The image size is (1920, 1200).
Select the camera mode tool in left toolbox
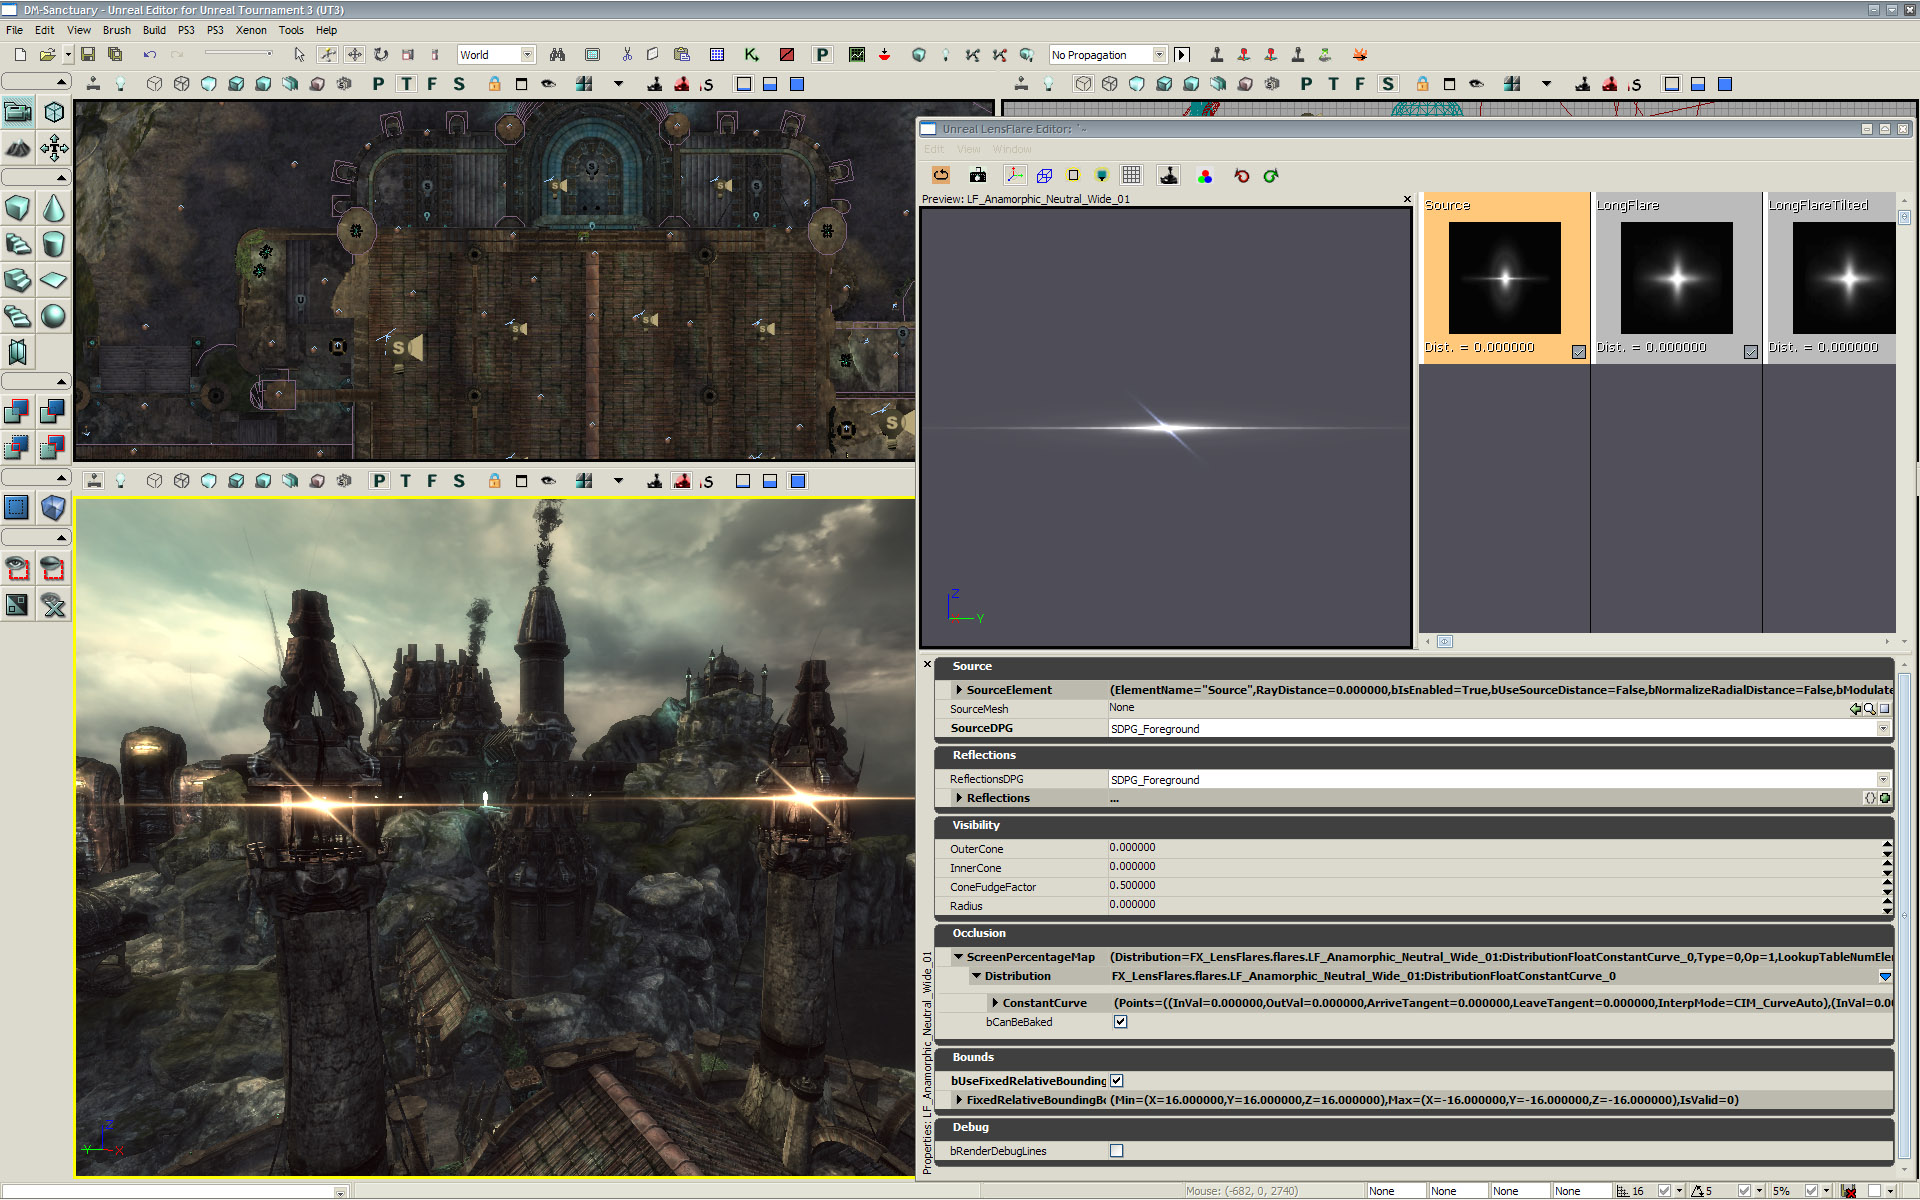[18, 112]
